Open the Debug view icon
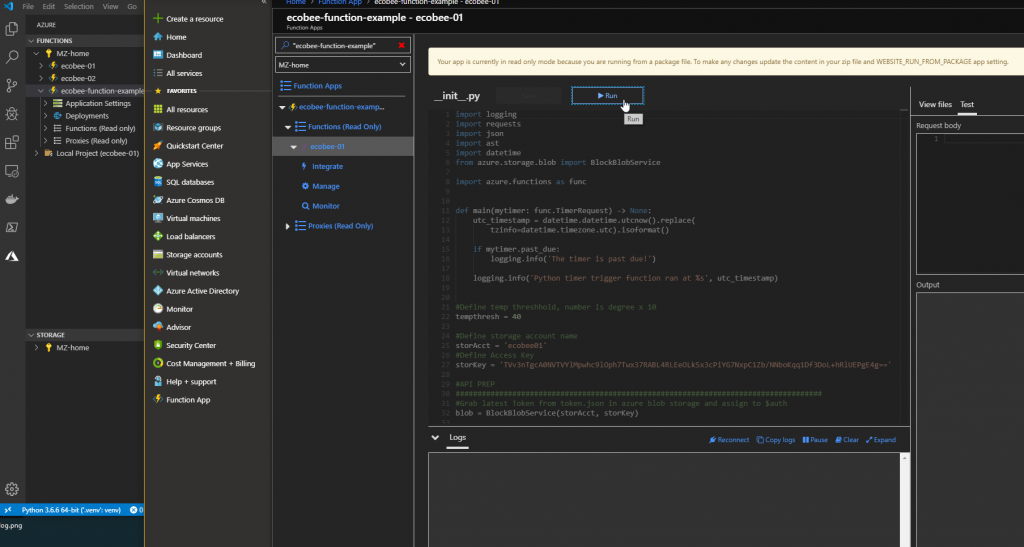The image size is (1024, 547). click(12, 114)
